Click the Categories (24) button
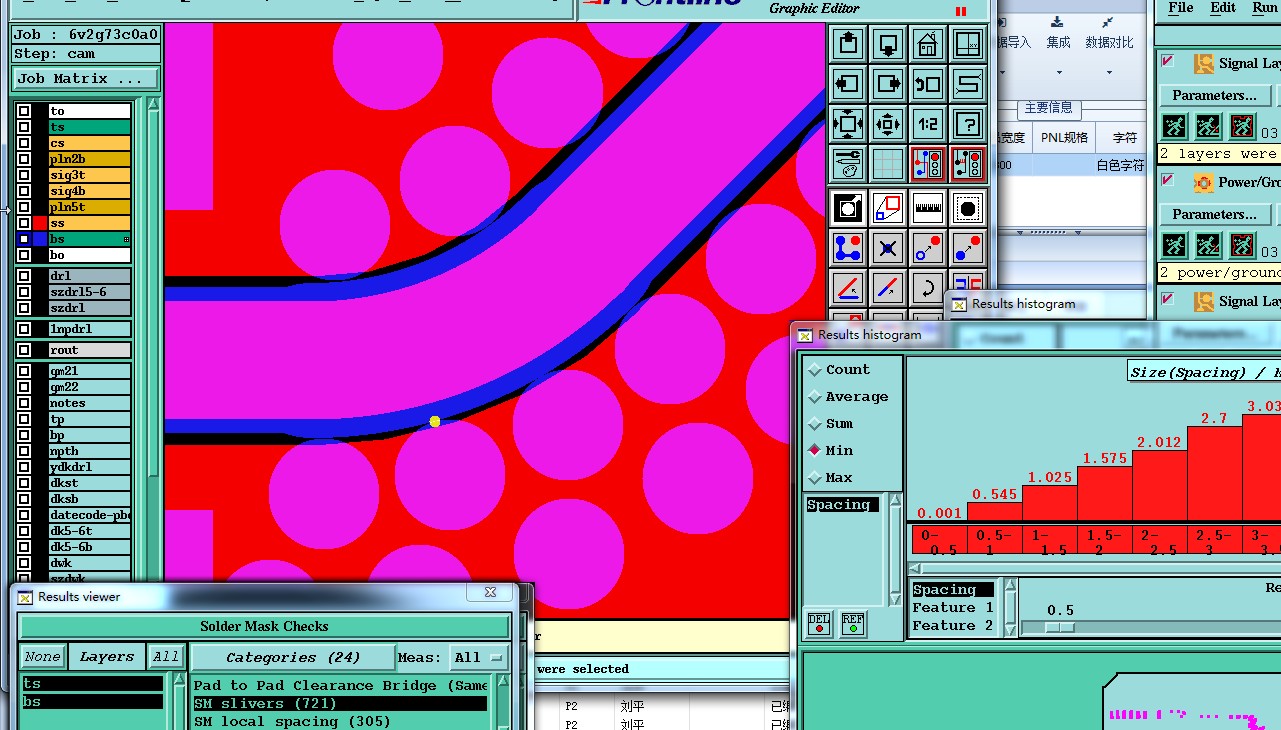The width and height of the screenshot is (1281, 730). tap(292, 657)
